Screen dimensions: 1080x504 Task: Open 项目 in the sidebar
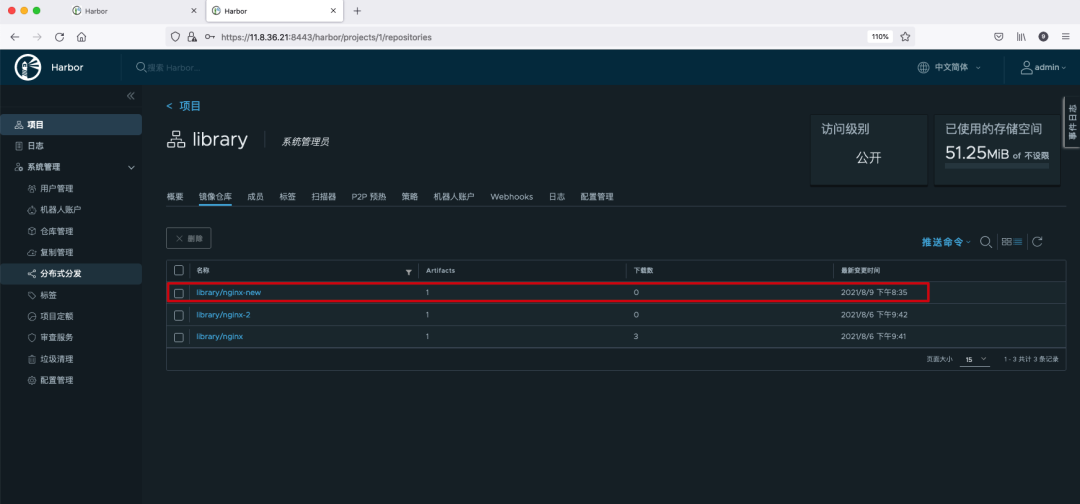coord(71,125)
